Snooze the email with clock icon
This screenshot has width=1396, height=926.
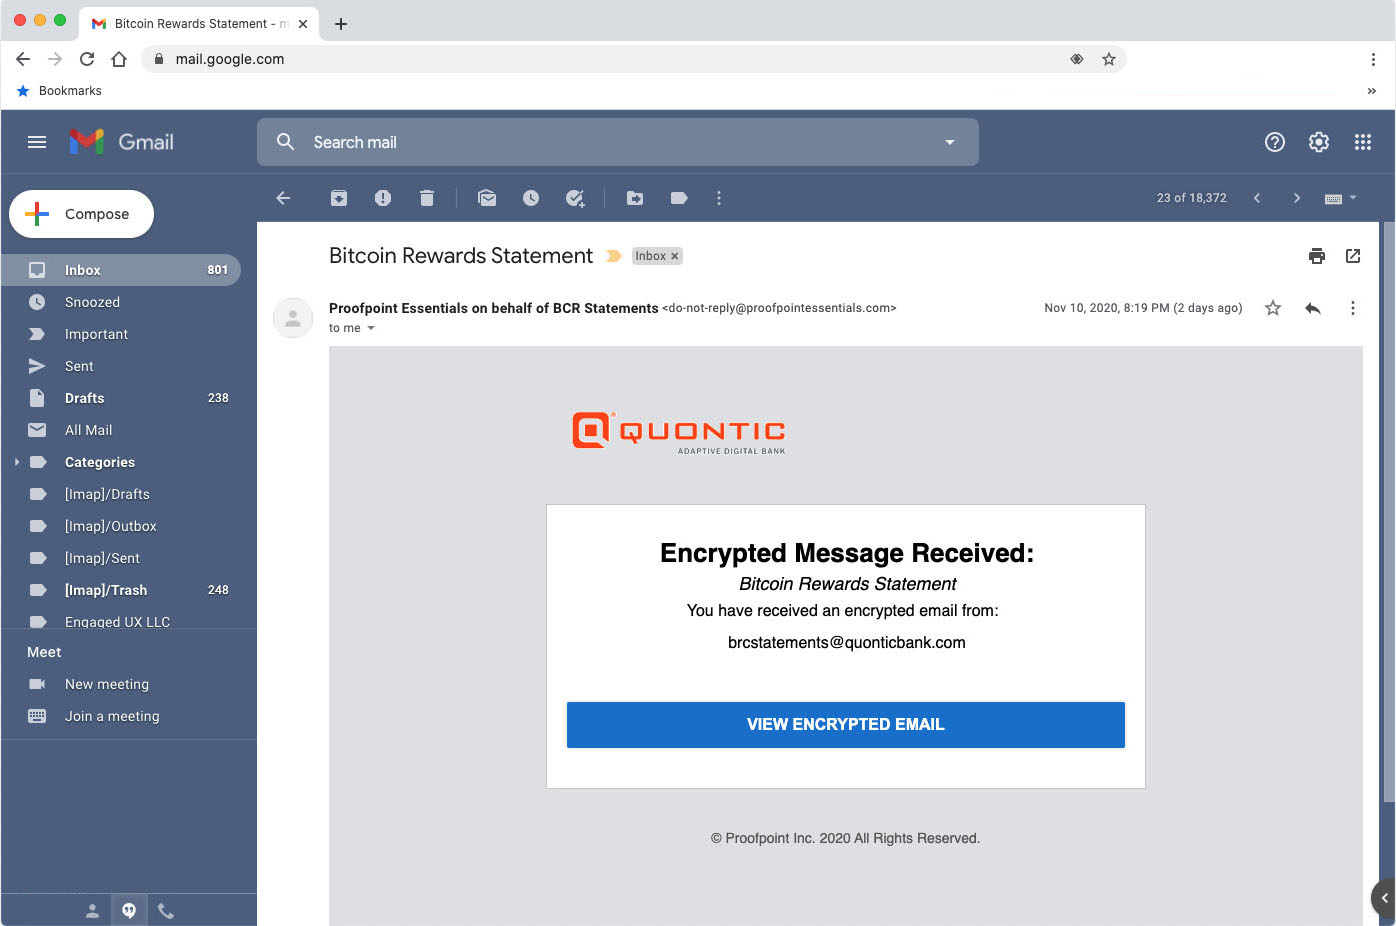pos(531,198)
